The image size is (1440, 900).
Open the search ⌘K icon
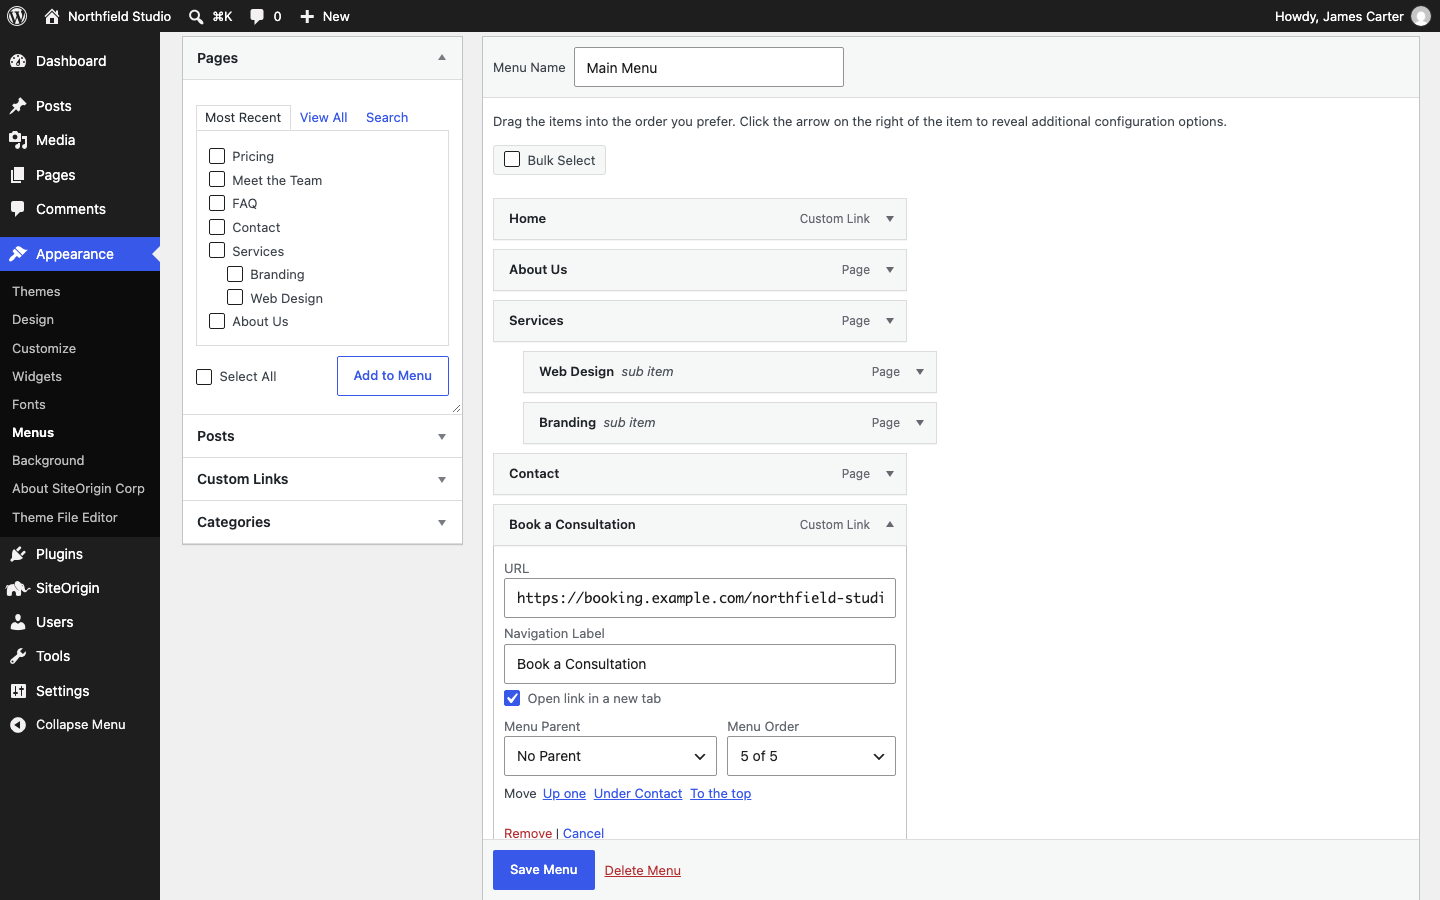coord(196,16)
